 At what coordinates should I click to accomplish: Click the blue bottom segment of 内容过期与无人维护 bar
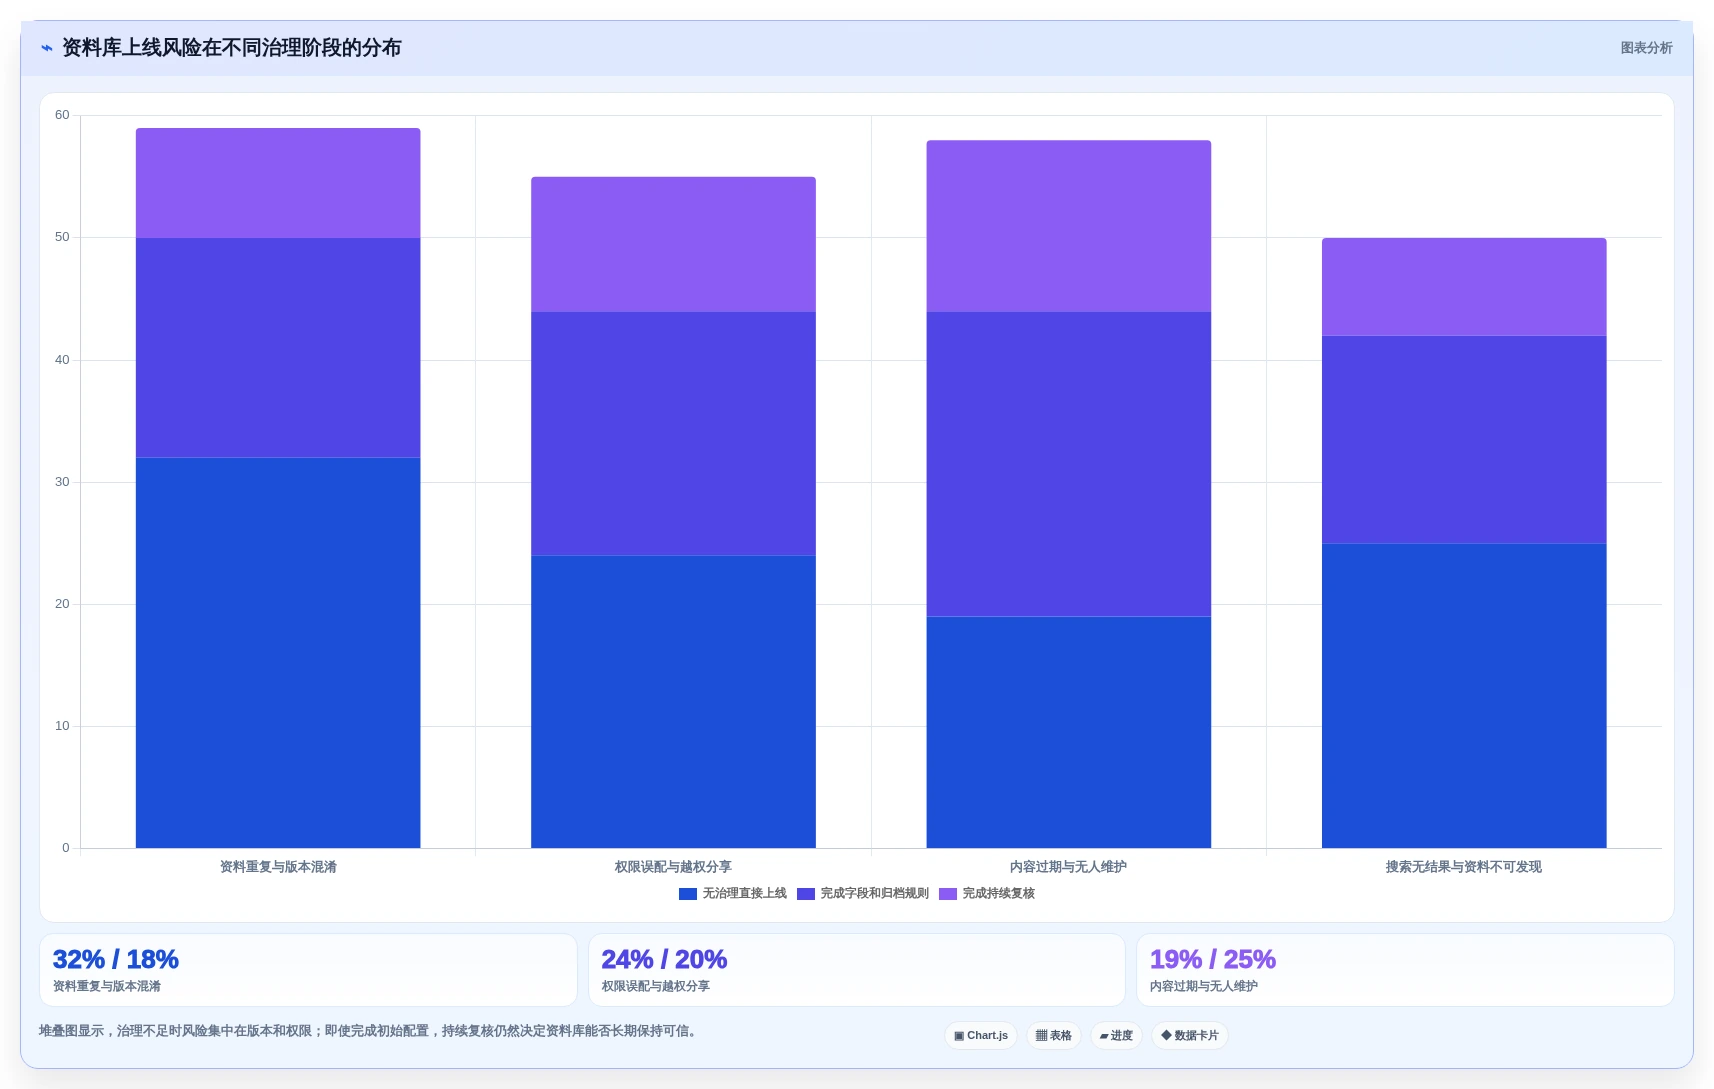point(1068,732)
